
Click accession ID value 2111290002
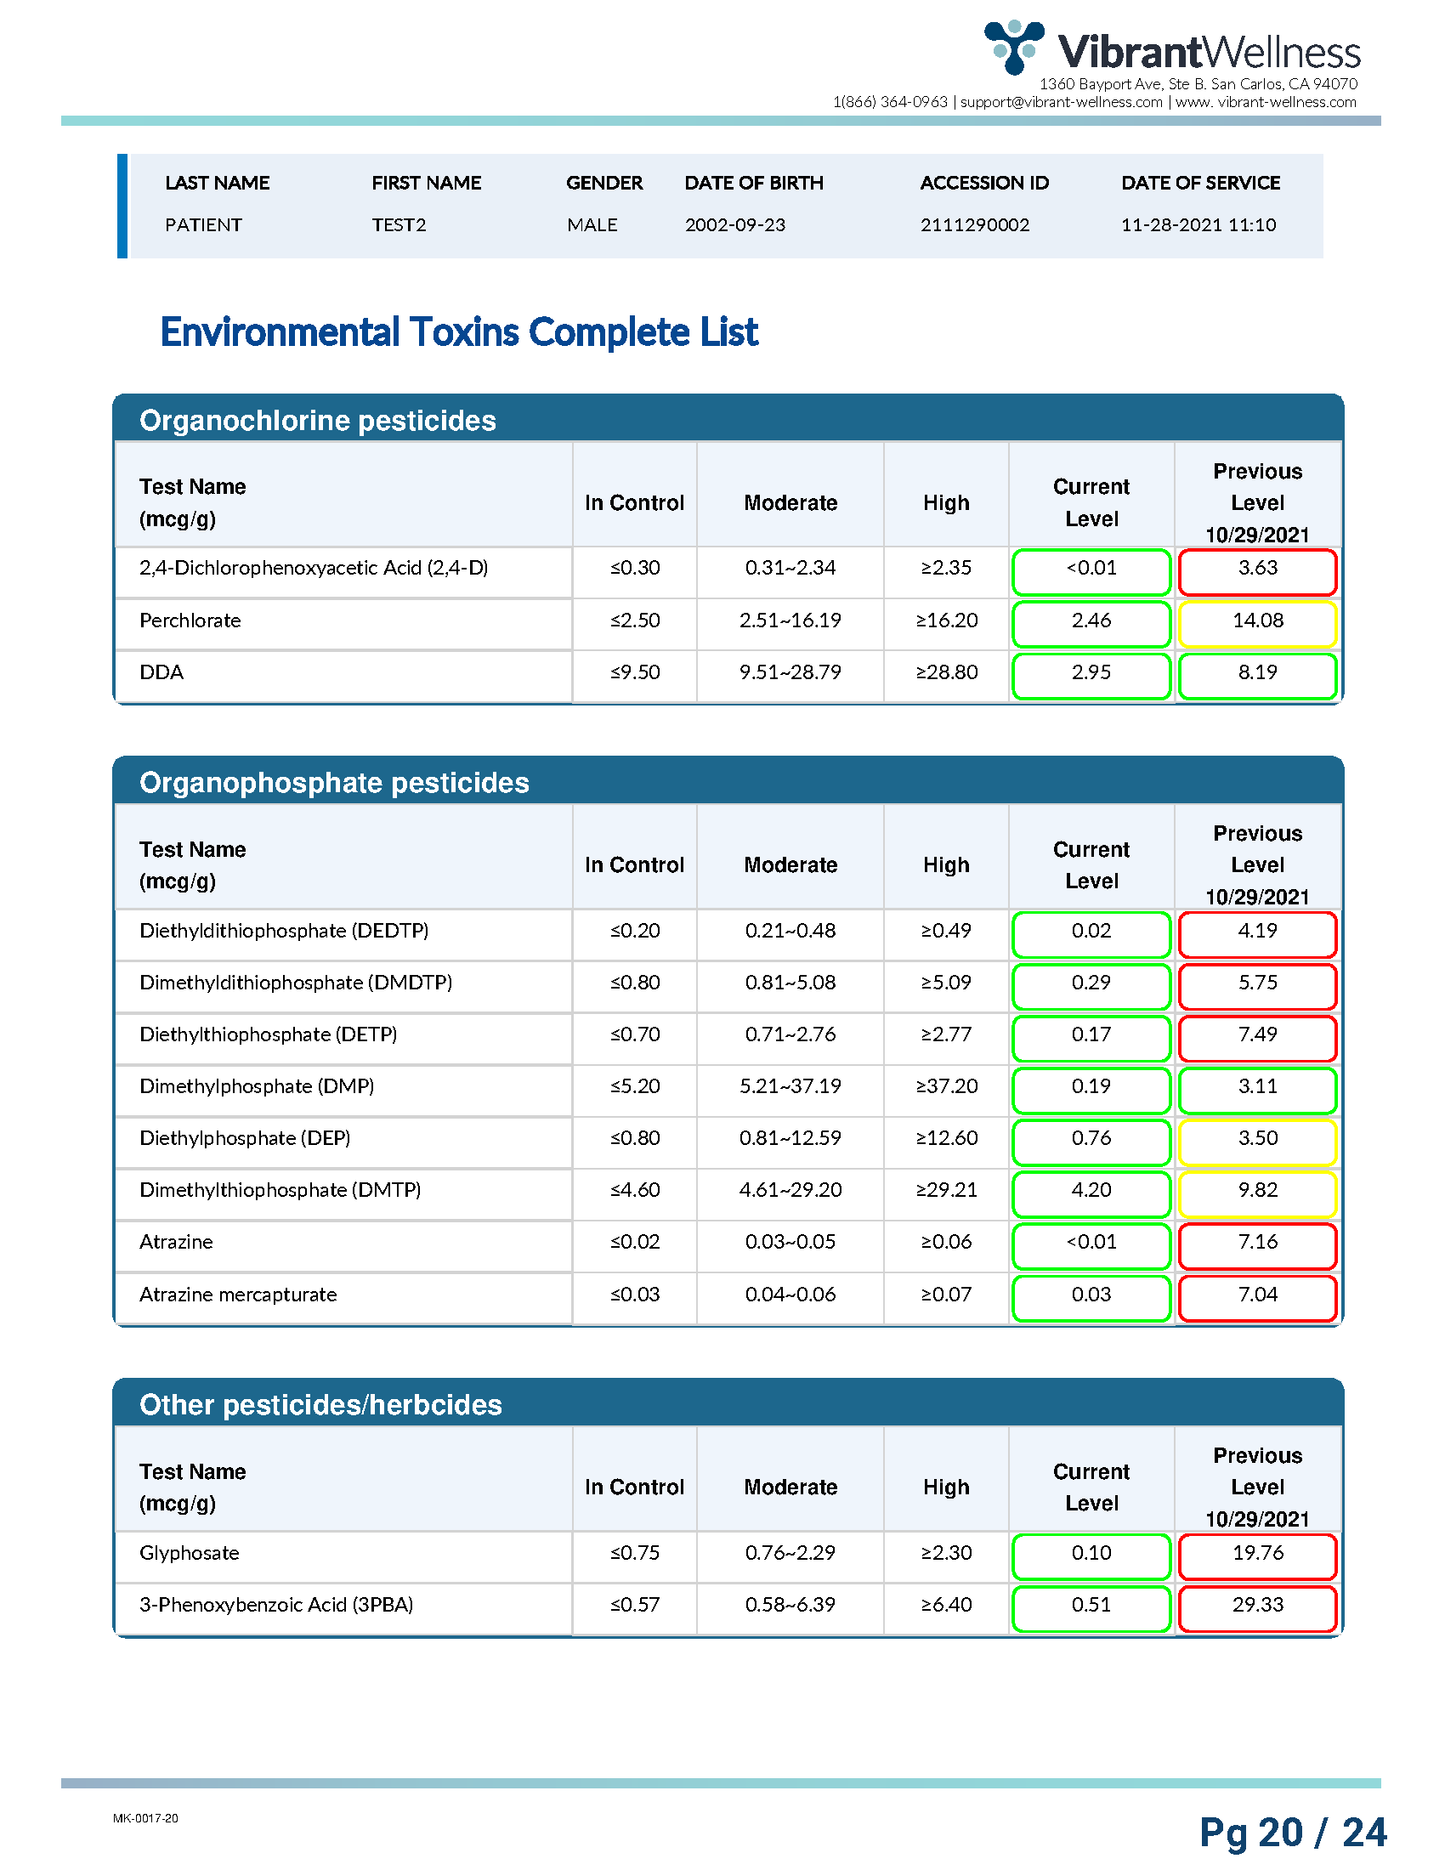tap(975, 225)
